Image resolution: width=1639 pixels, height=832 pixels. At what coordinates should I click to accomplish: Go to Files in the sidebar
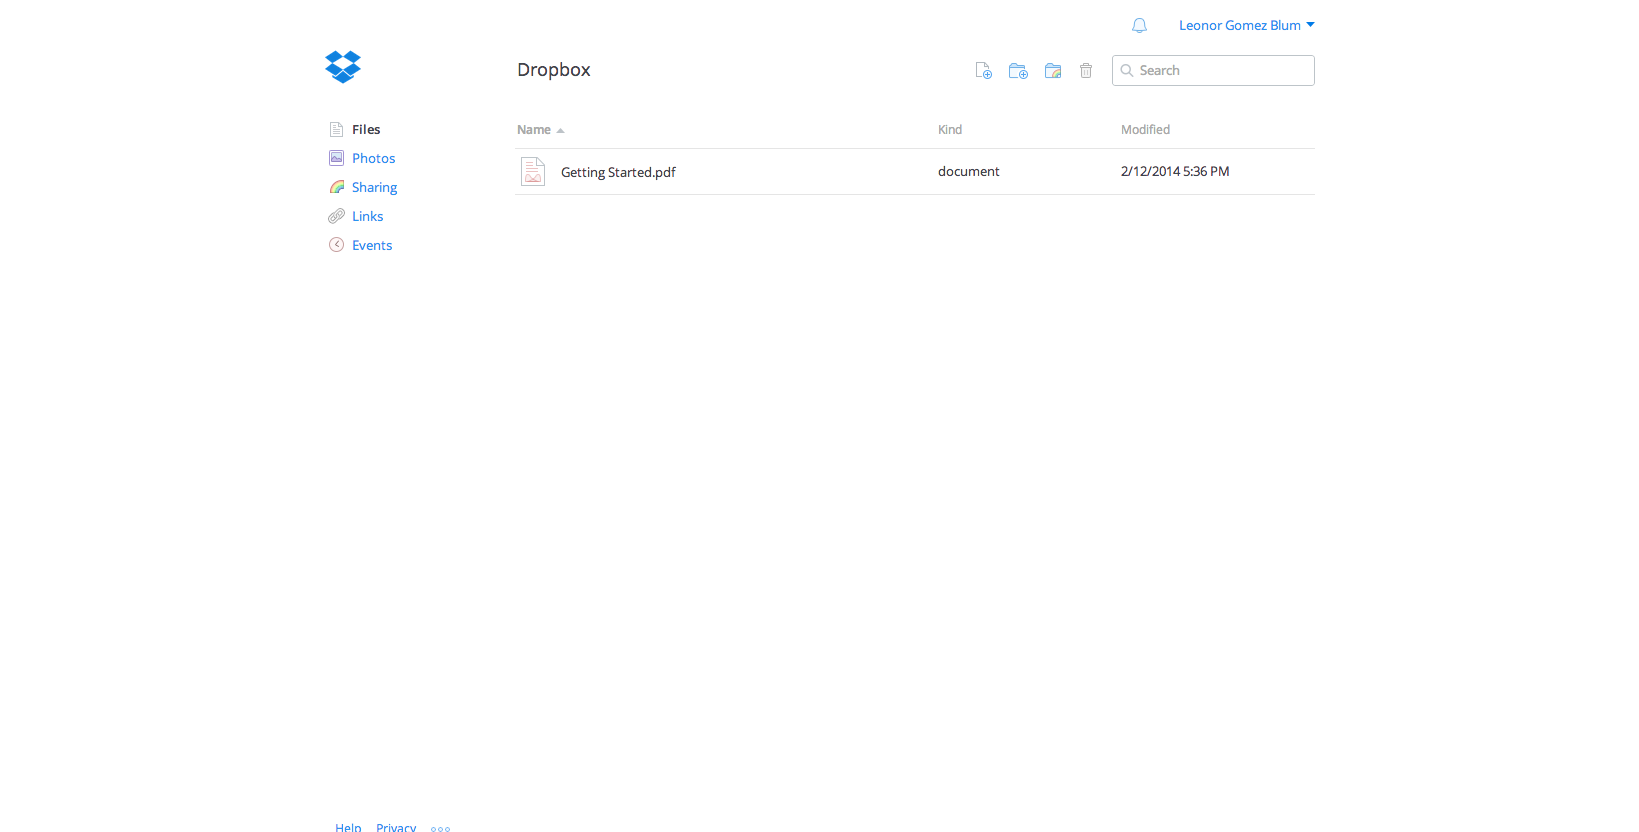366,130
